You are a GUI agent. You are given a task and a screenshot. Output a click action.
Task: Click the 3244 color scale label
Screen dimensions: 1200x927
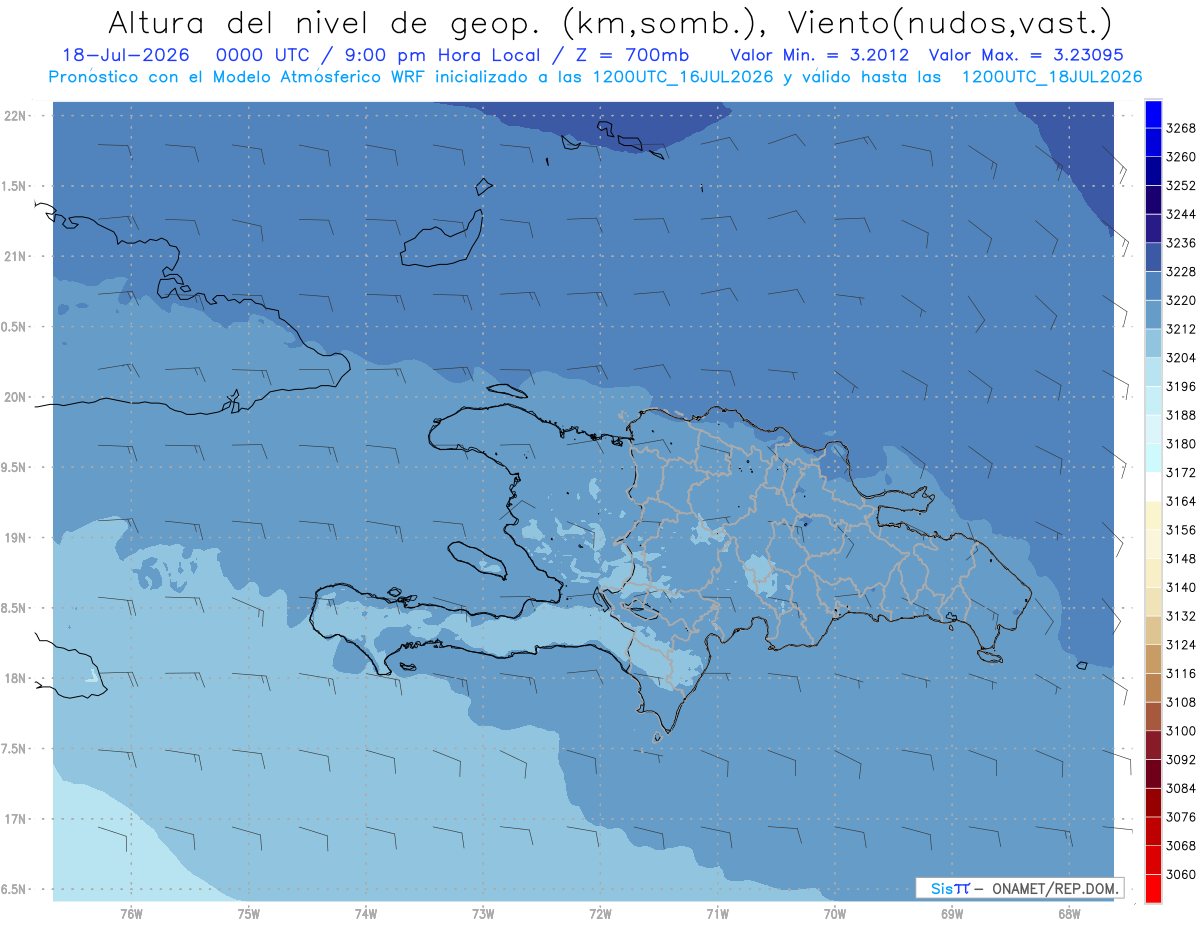coord(1181,214)
